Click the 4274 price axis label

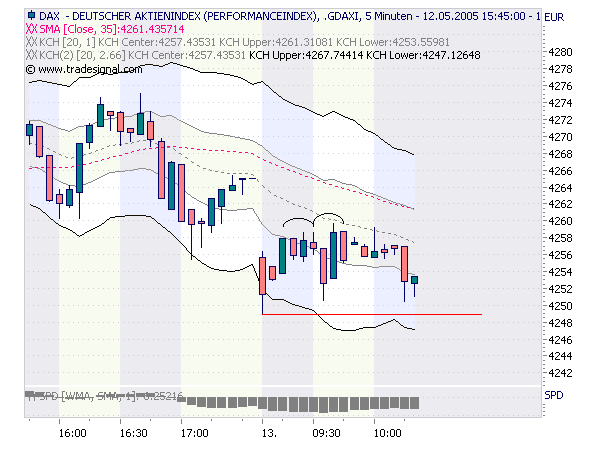click(560, 103)
